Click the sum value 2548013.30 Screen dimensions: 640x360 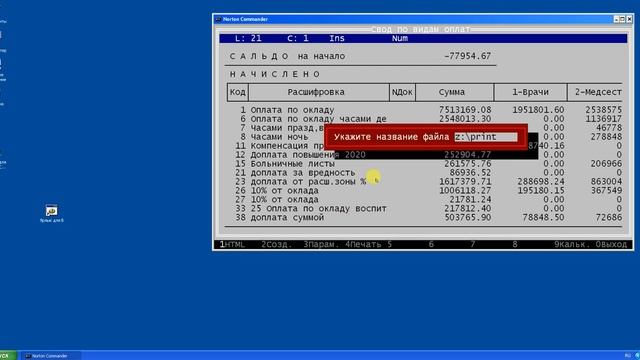(465, 119)
